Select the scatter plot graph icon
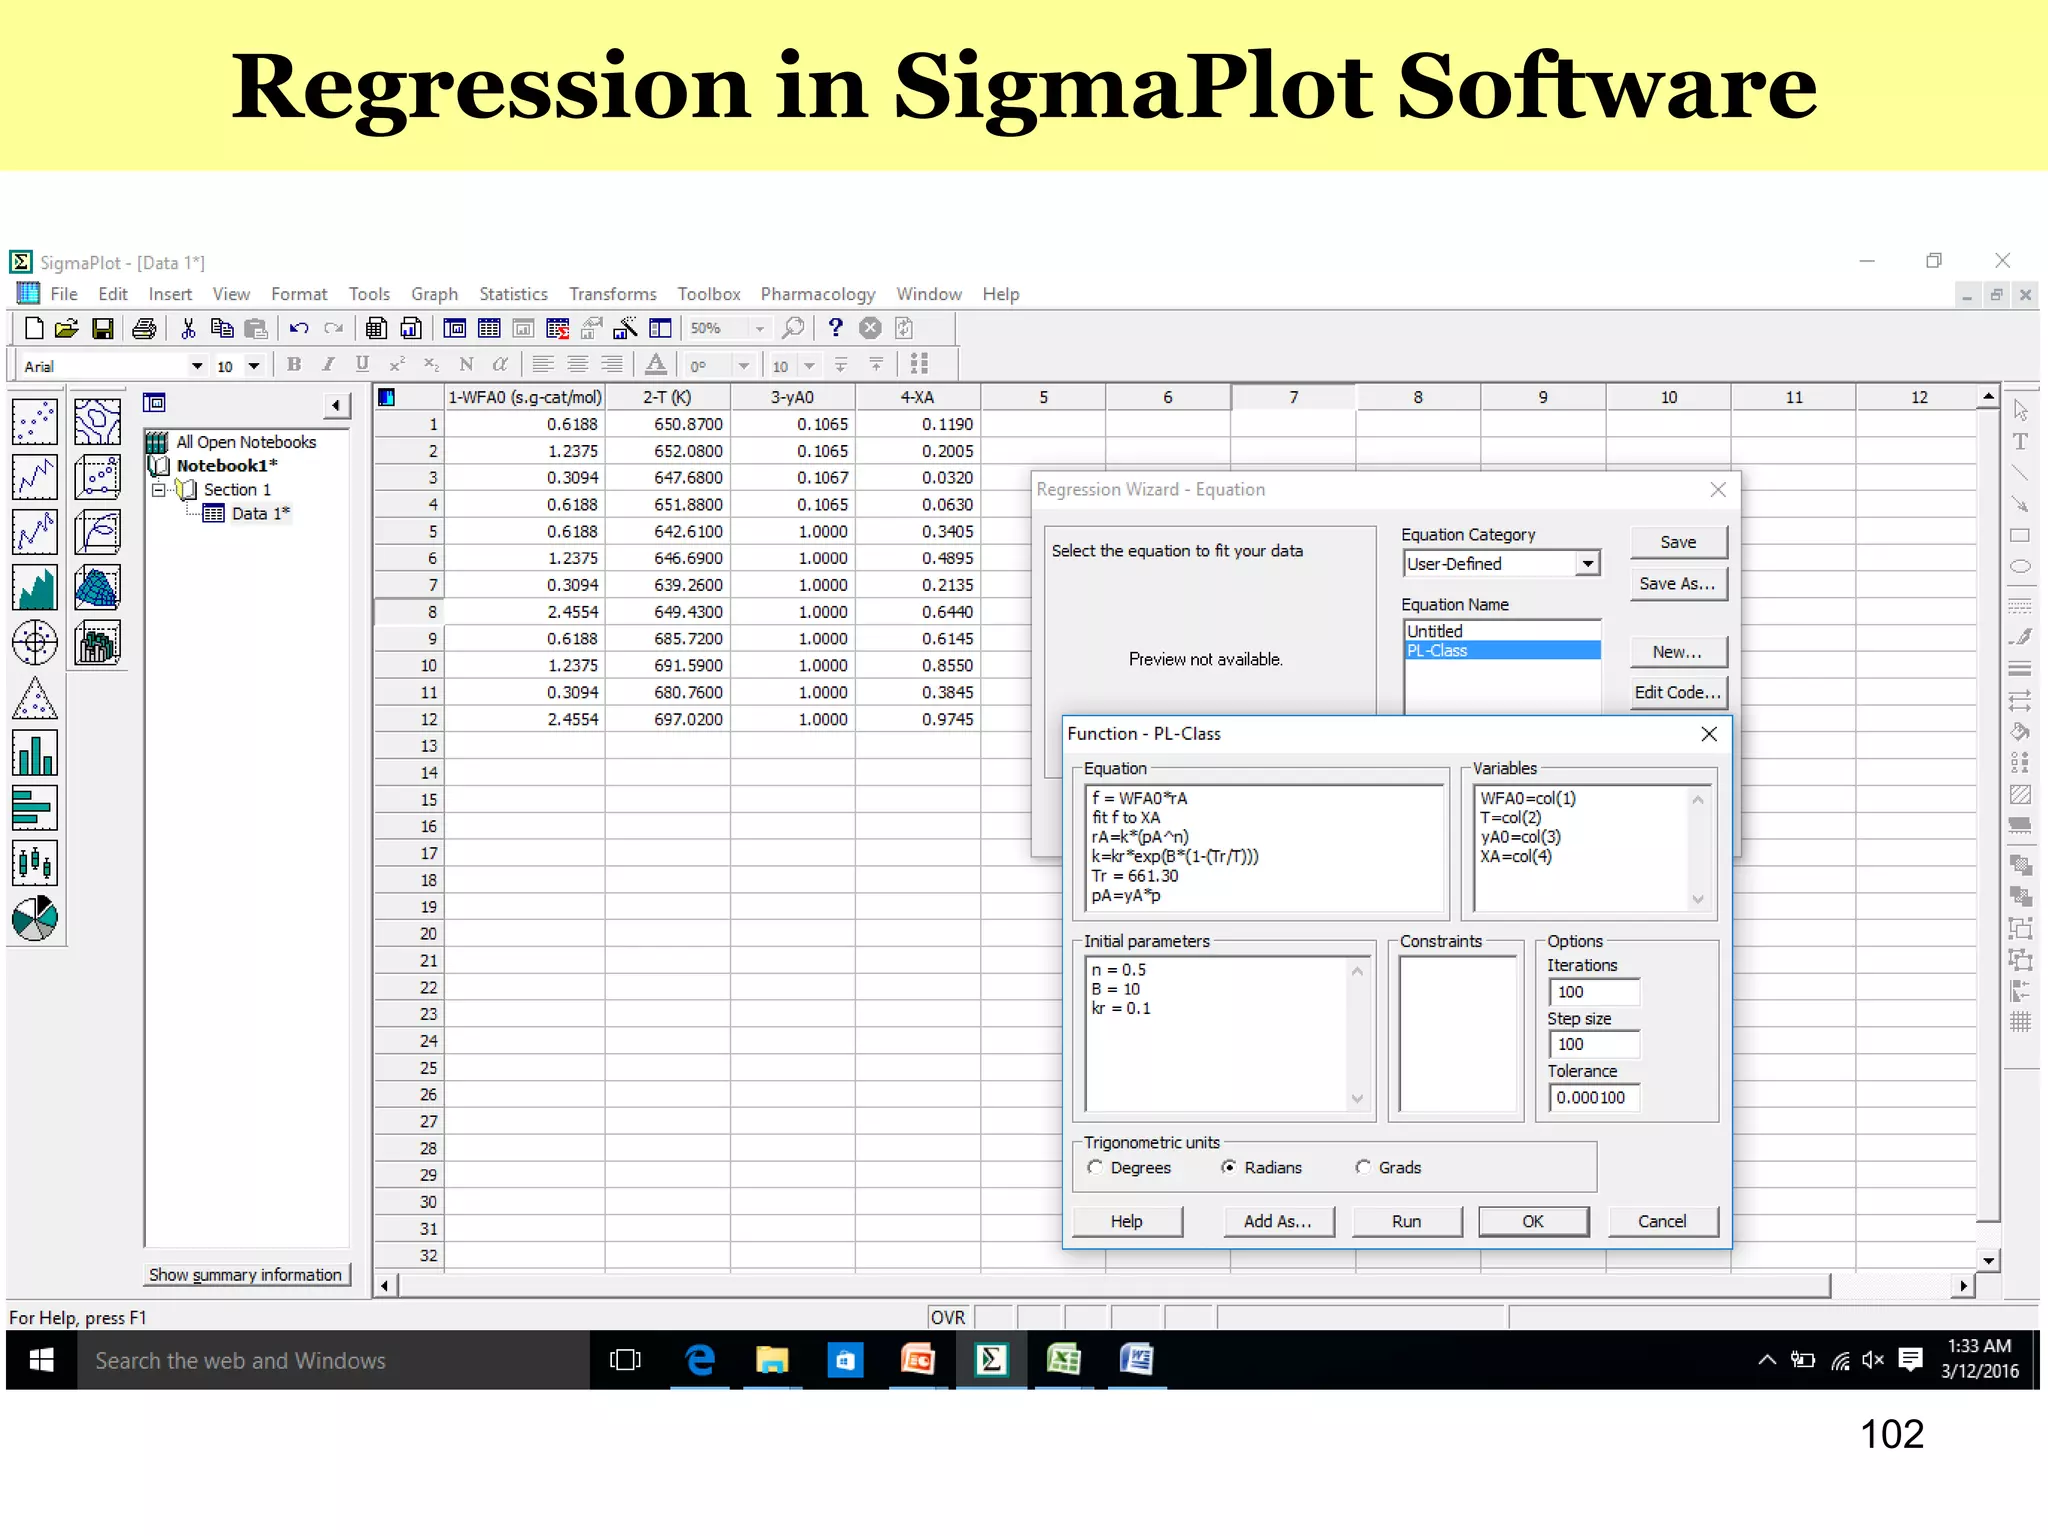The height and width of the screenshot is (1536, 2048). point(35,422)
